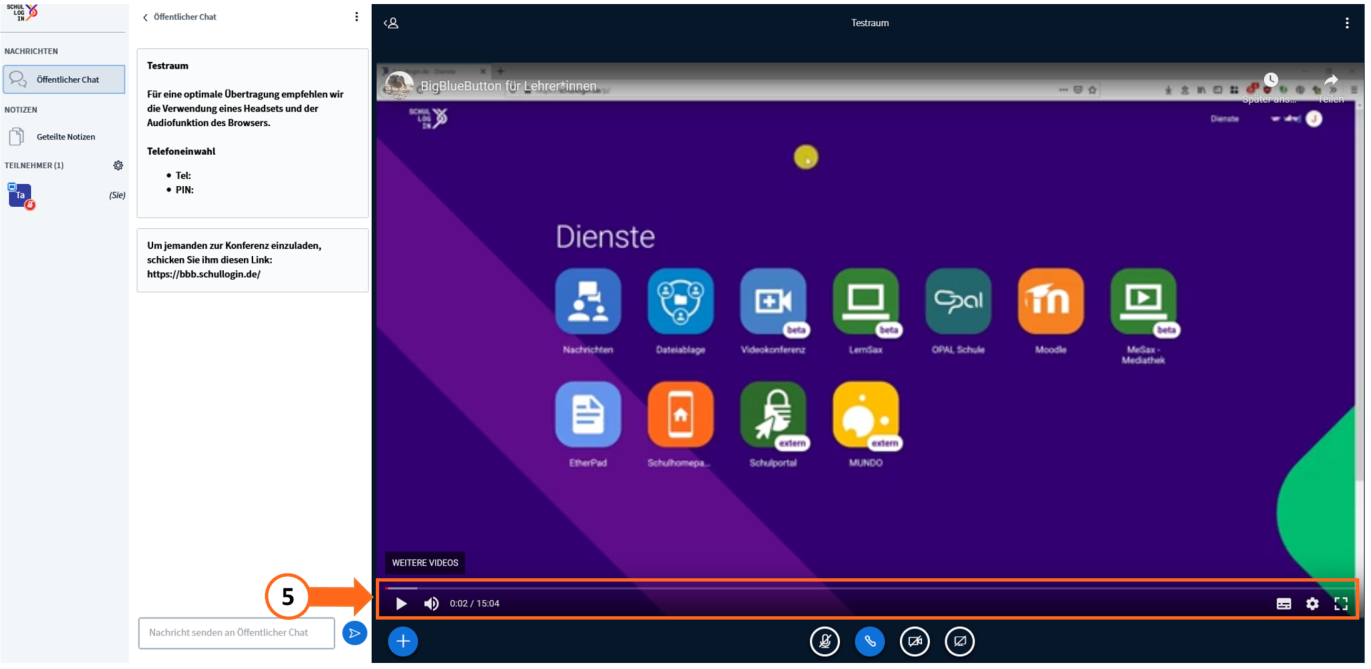The image size is (1371, 669).
Task: Click the blue plus actions button
Action: coord(403,641)
